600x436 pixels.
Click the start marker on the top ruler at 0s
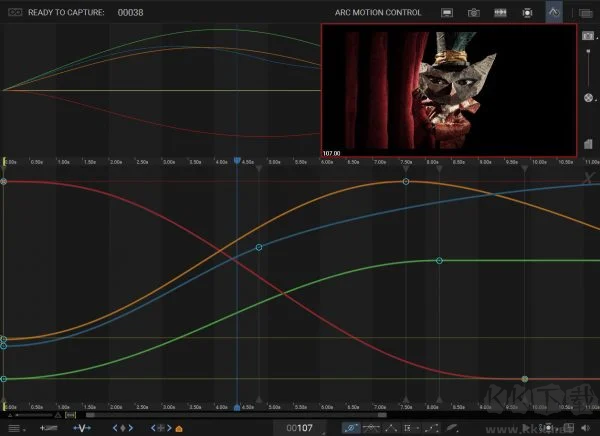[x=4, y=162]
